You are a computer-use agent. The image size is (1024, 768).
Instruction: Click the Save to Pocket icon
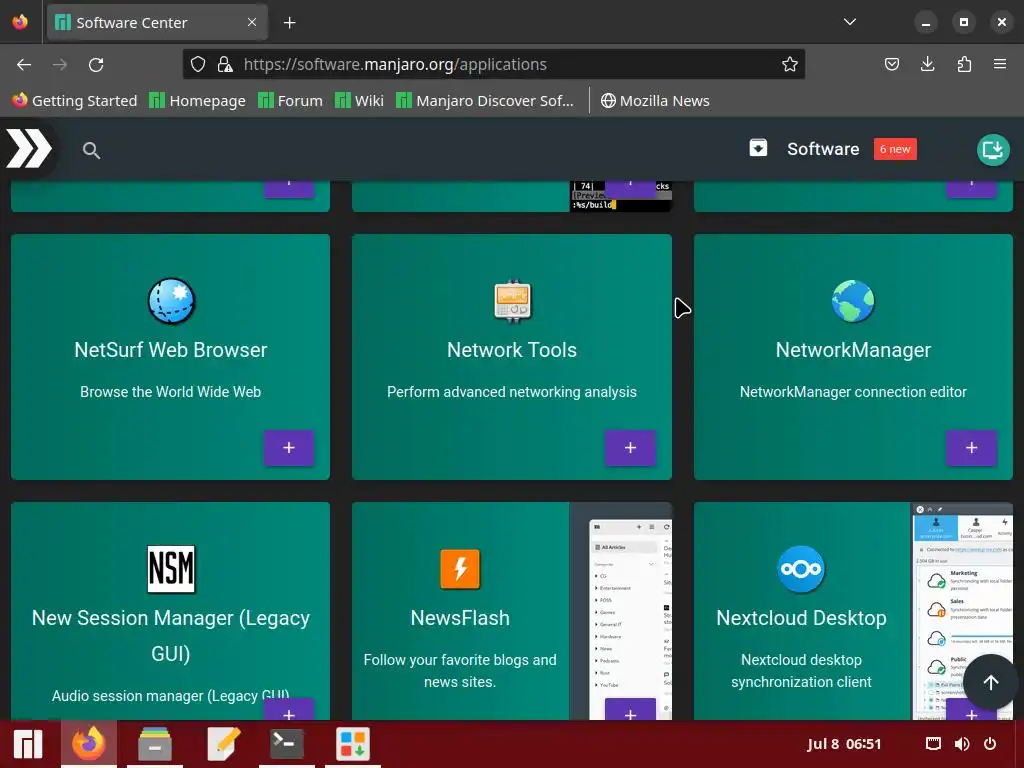click(x=891, y=64)
